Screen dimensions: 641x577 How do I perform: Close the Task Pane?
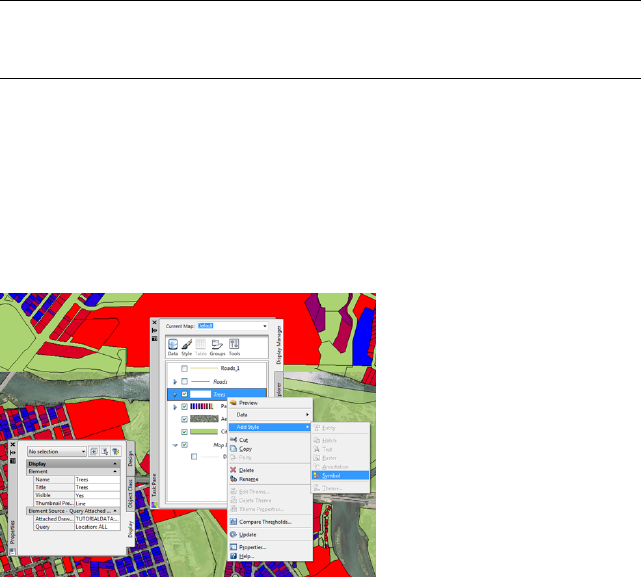155,323
